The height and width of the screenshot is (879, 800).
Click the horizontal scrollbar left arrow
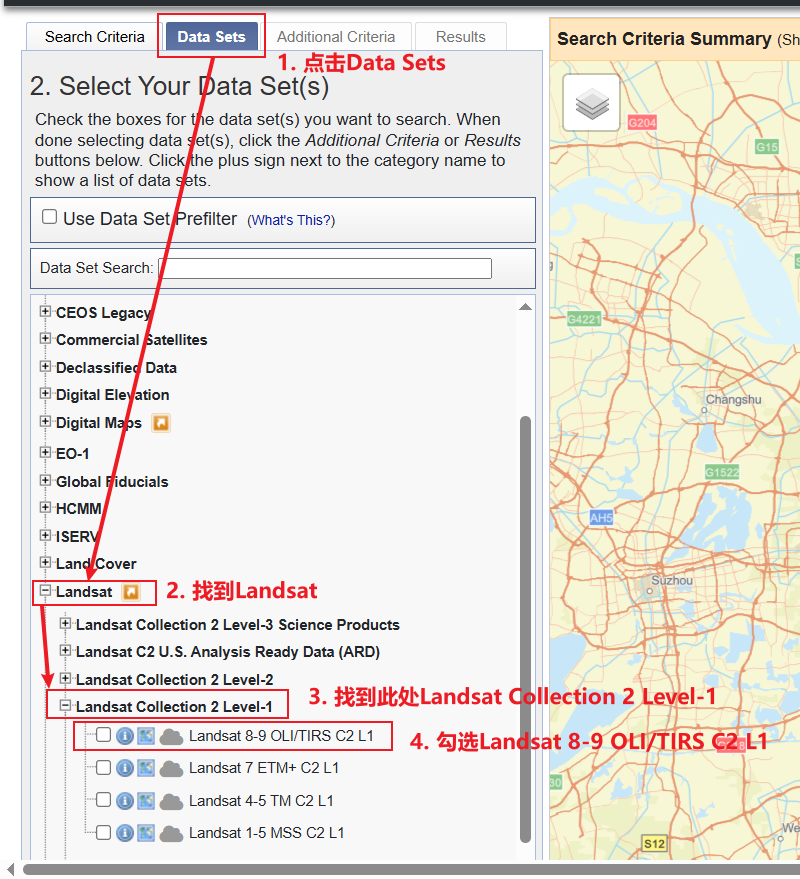[10, 869]
